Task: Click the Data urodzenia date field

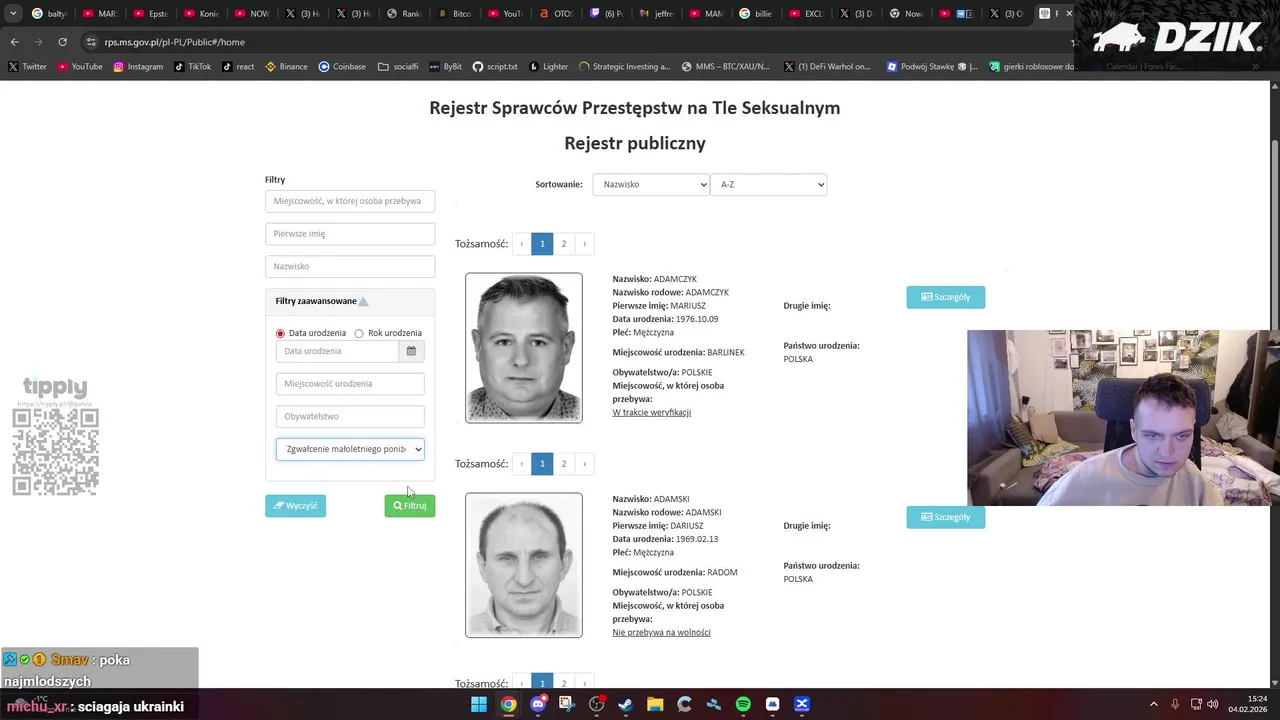Action: pyautogui.click(x=338, y=351)
